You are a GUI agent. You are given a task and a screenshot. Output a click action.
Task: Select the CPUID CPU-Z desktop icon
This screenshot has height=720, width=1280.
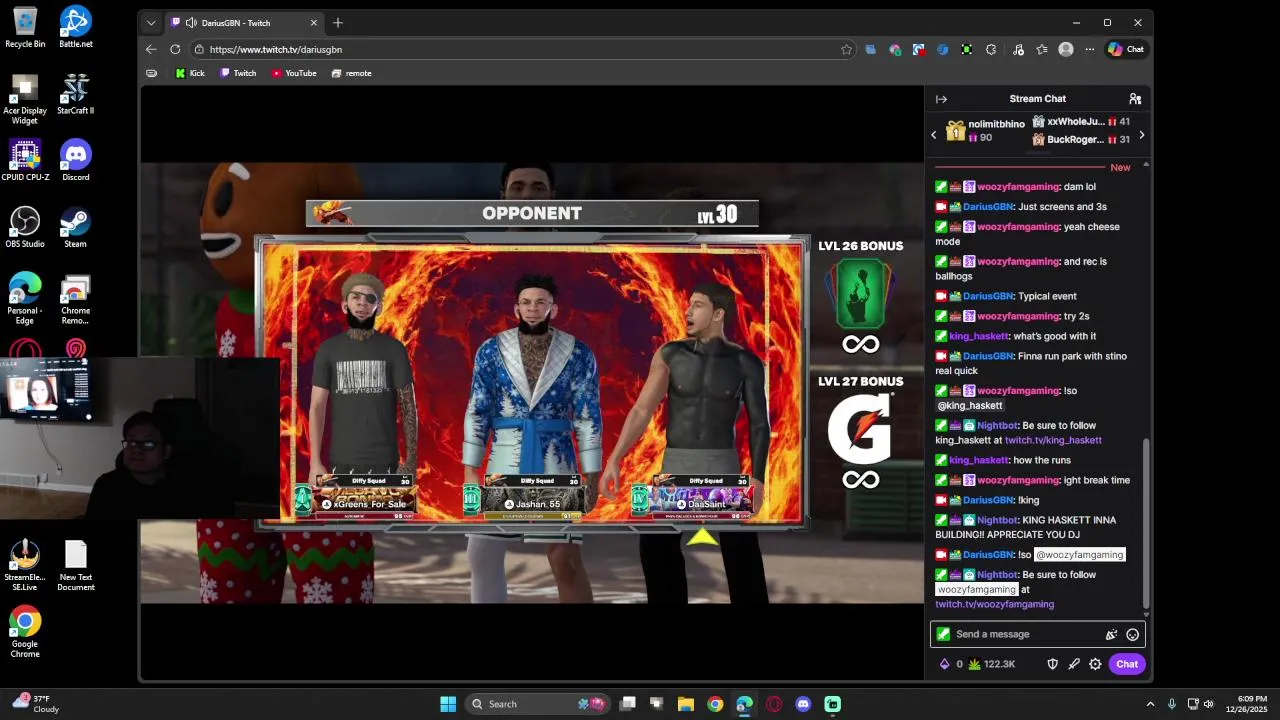point(25,160)
